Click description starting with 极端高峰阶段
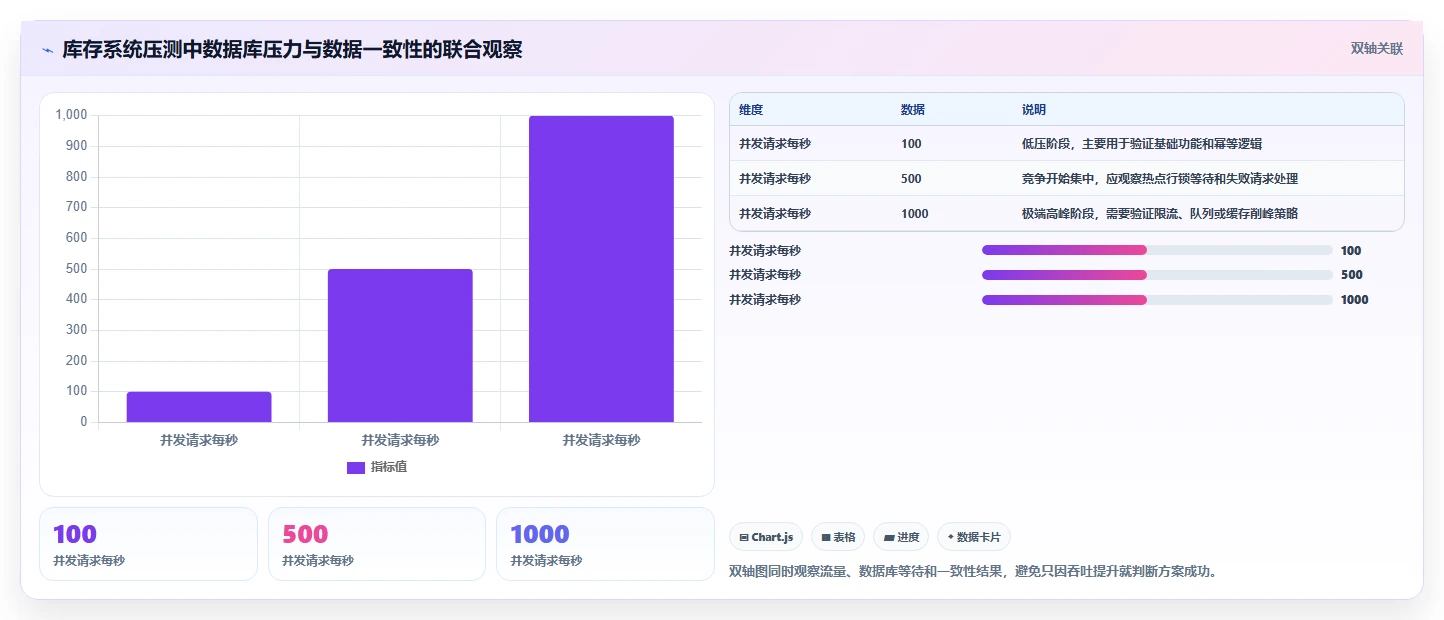 (x=1160, y=213)
